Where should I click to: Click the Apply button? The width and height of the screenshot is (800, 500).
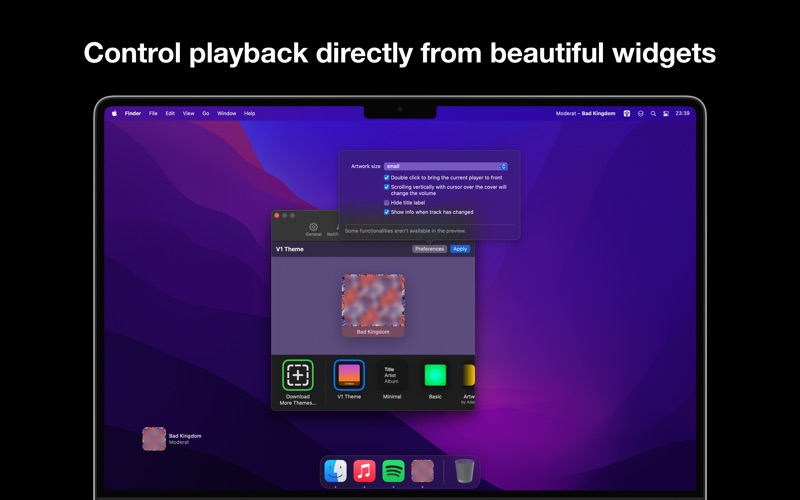[x=460, y=249]
